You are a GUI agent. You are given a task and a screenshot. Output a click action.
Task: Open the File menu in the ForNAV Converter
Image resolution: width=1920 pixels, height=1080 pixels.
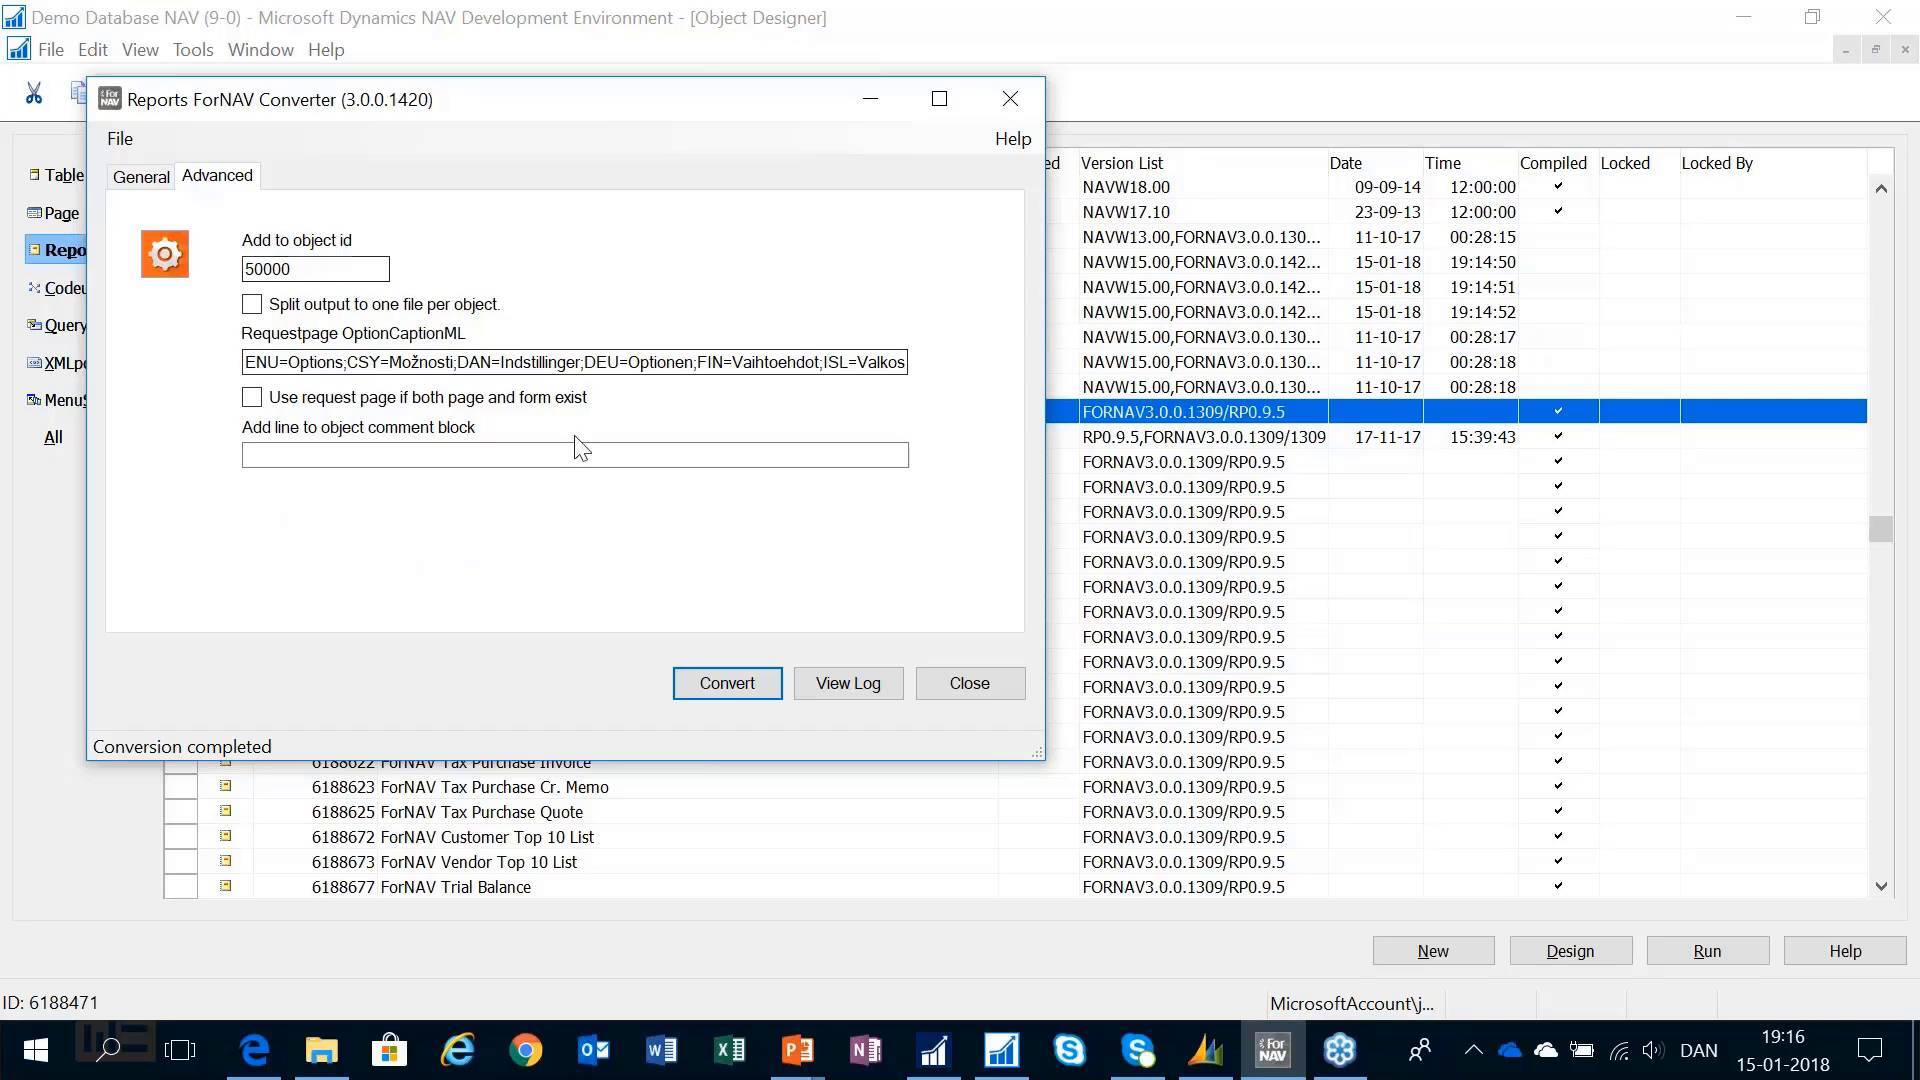(x=119, y=138)
